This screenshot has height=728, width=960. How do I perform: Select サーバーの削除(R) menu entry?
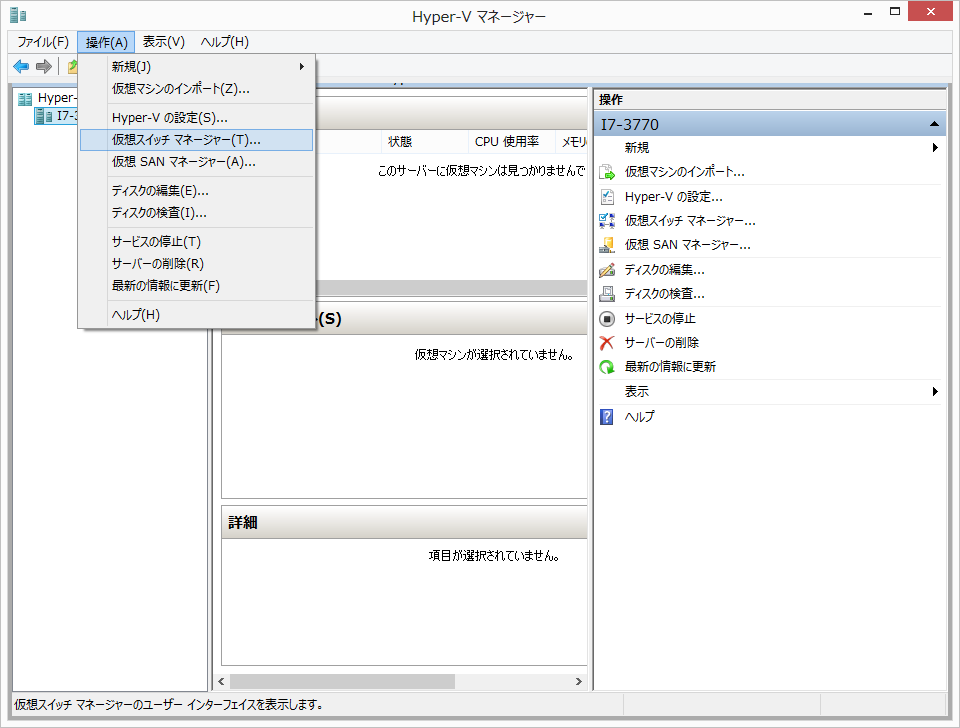(196, 264)
